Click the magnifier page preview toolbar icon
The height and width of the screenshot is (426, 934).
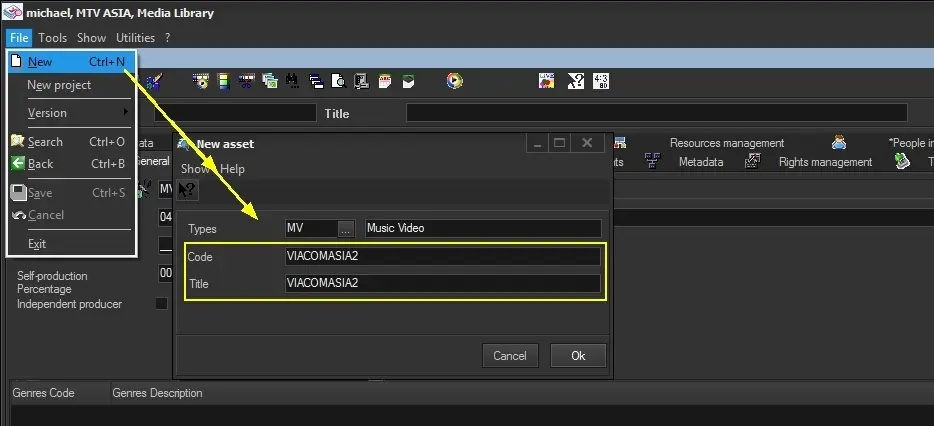coord(339,81)
